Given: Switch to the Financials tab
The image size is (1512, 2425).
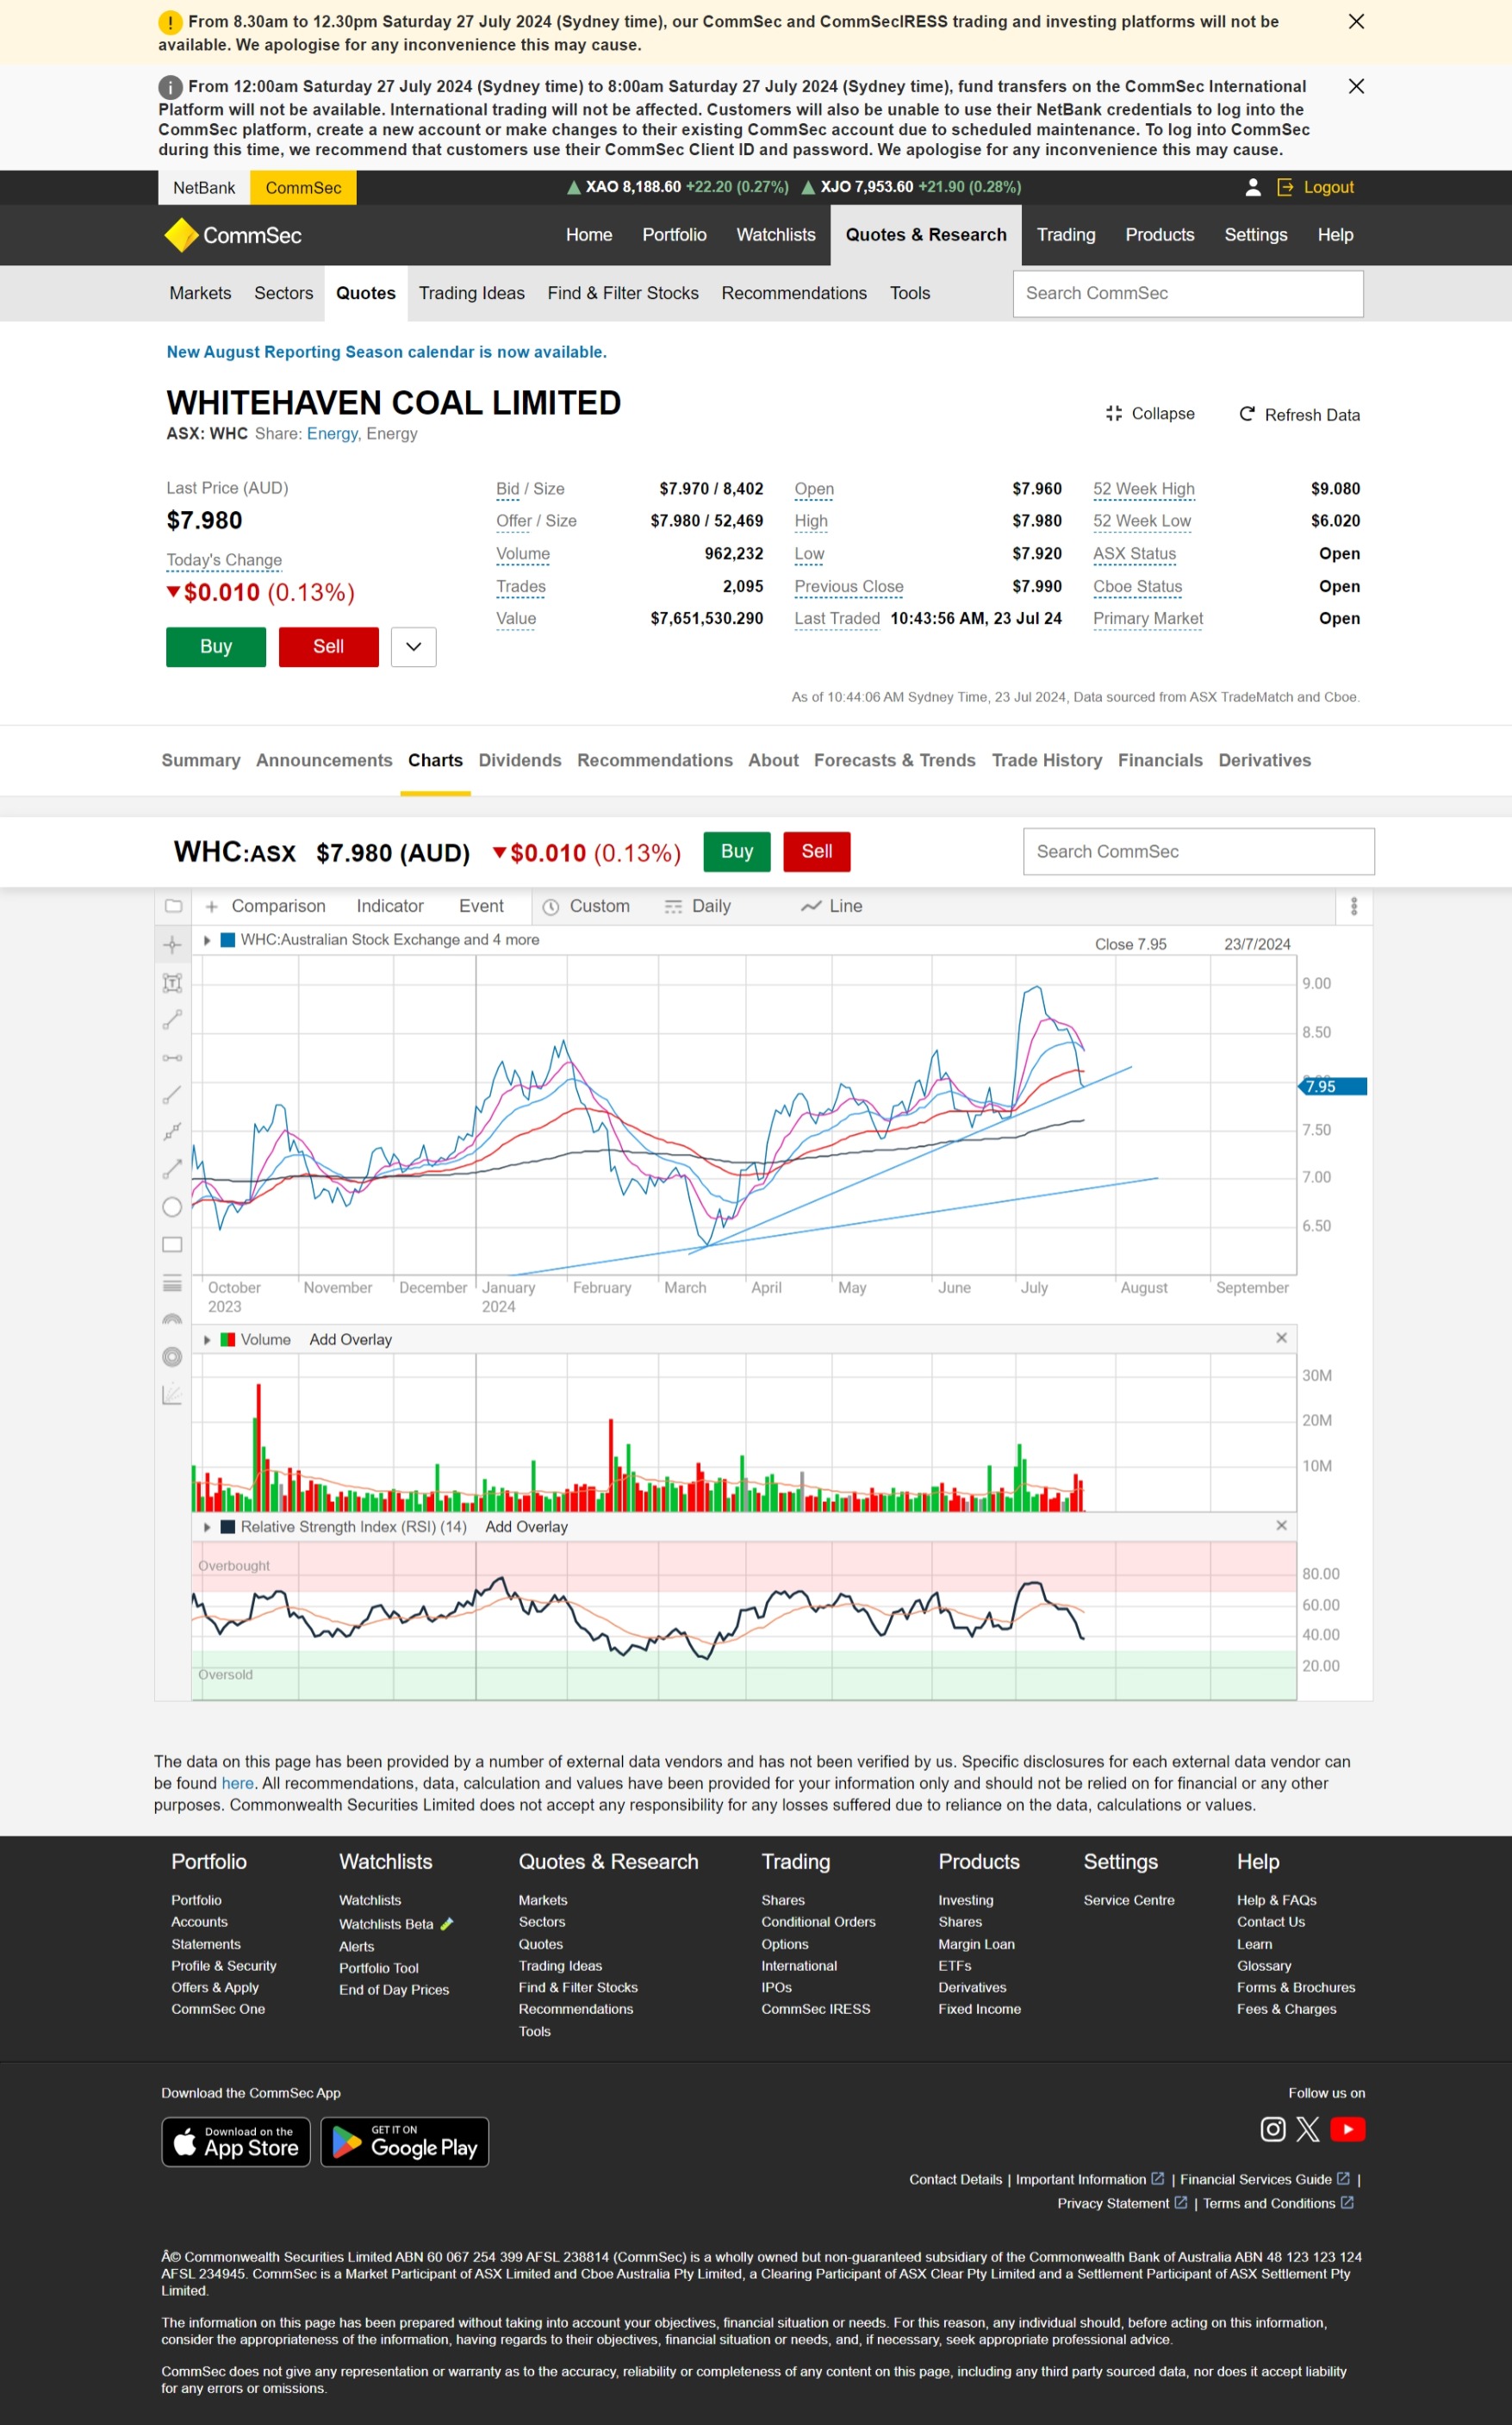Looking at the screenshot, I should (x=1160, y=761).
